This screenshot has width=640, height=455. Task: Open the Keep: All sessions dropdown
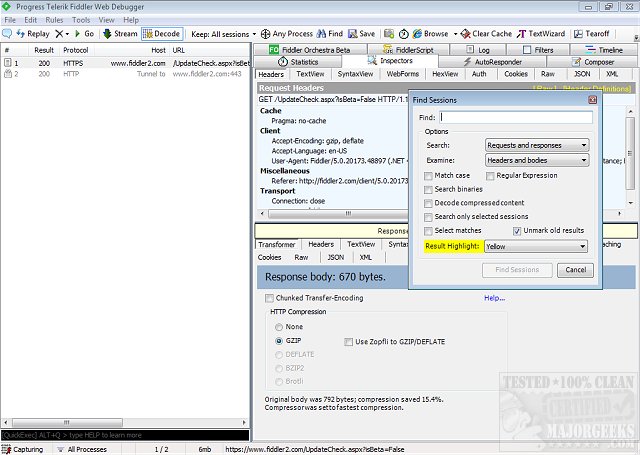pyautogui.click(x=223, y=34)
